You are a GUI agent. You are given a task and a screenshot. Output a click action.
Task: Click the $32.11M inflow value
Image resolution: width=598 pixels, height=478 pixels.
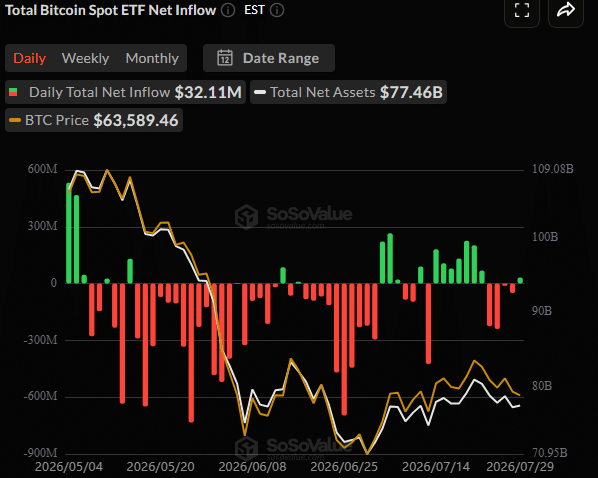(208, 92)
